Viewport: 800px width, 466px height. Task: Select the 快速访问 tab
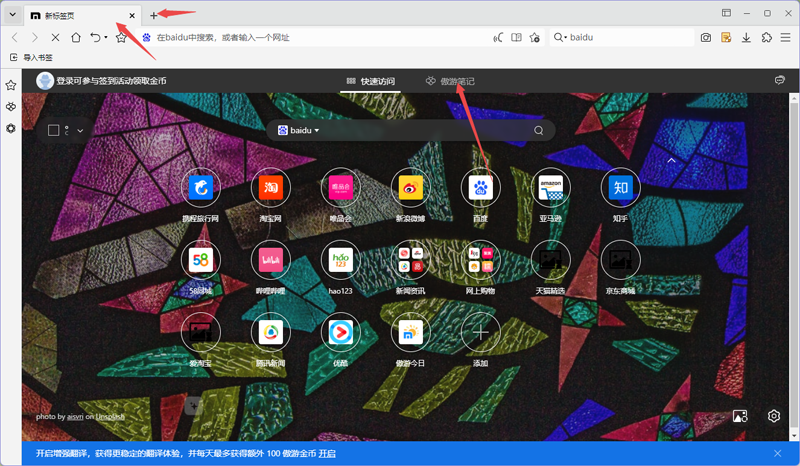(370, 81)
